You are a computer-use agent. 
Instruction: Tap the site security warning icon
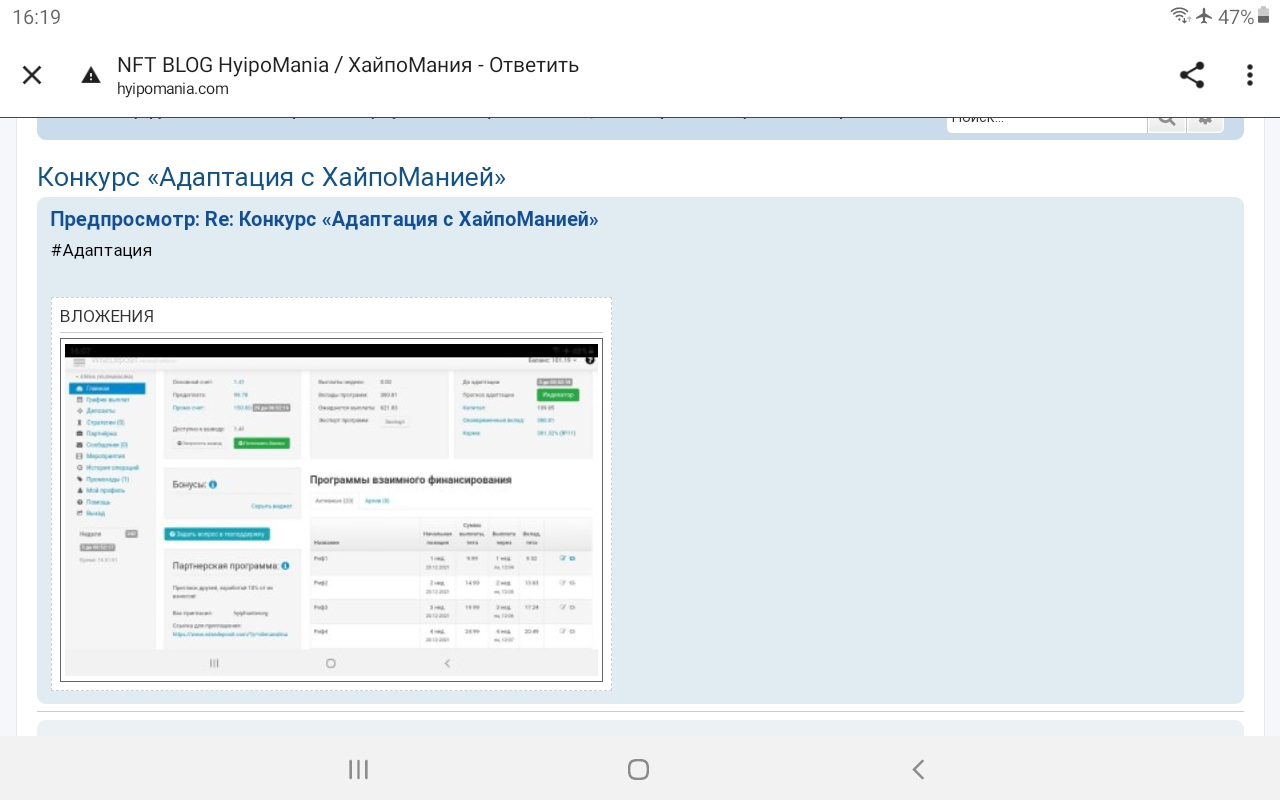click(x=91, y=76)
